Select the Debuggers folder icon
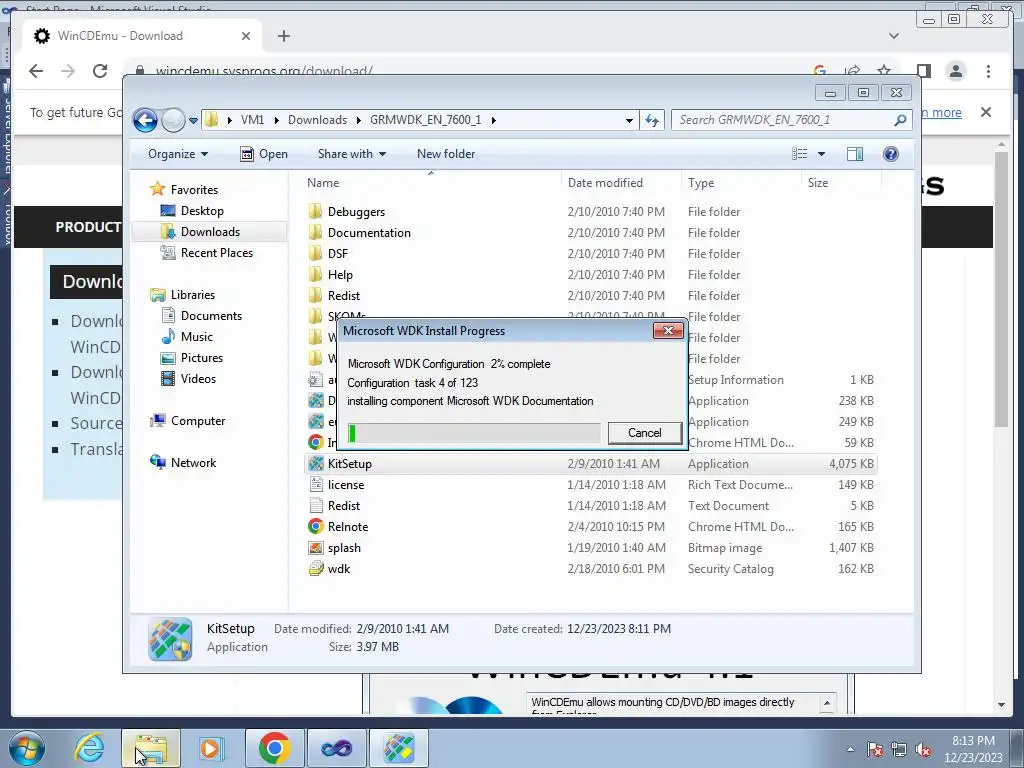The width and height of the screenshot is (1024, 768). point(315,212)
